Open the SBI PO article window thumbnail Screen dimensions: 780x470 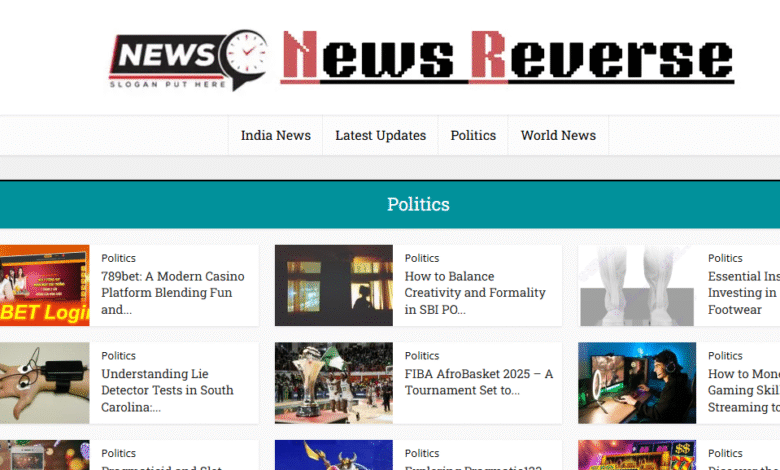(x=334, y=286)
